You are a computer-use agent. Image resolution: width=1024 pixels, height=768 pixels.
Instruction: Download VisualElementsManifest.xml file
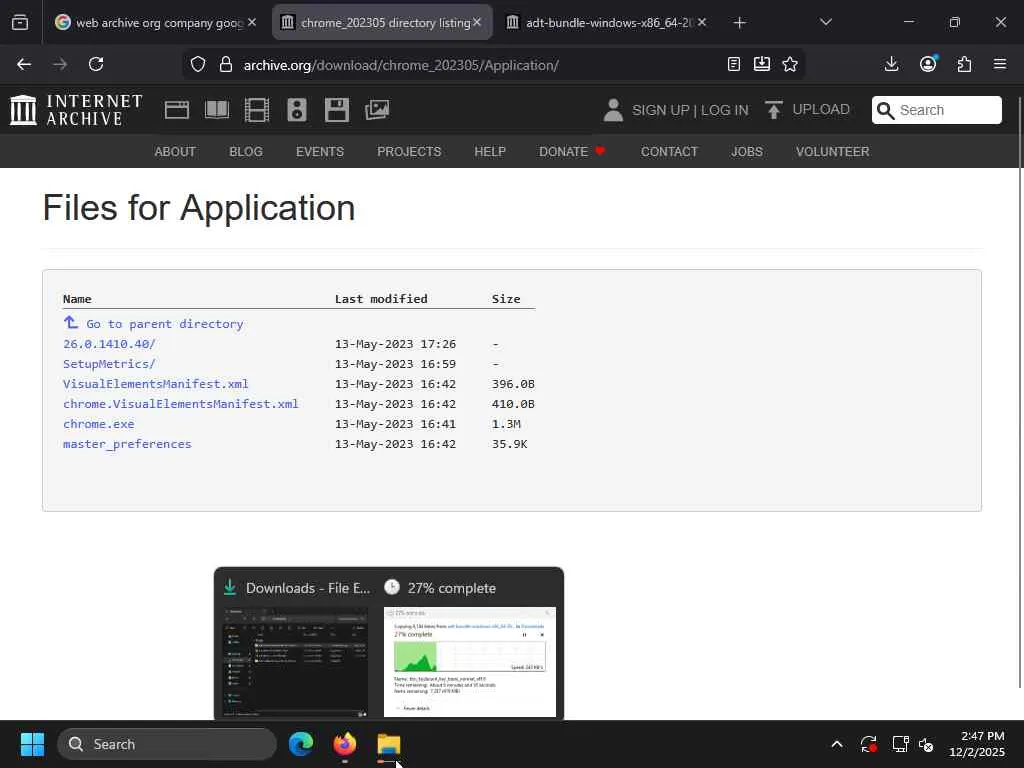155,384
